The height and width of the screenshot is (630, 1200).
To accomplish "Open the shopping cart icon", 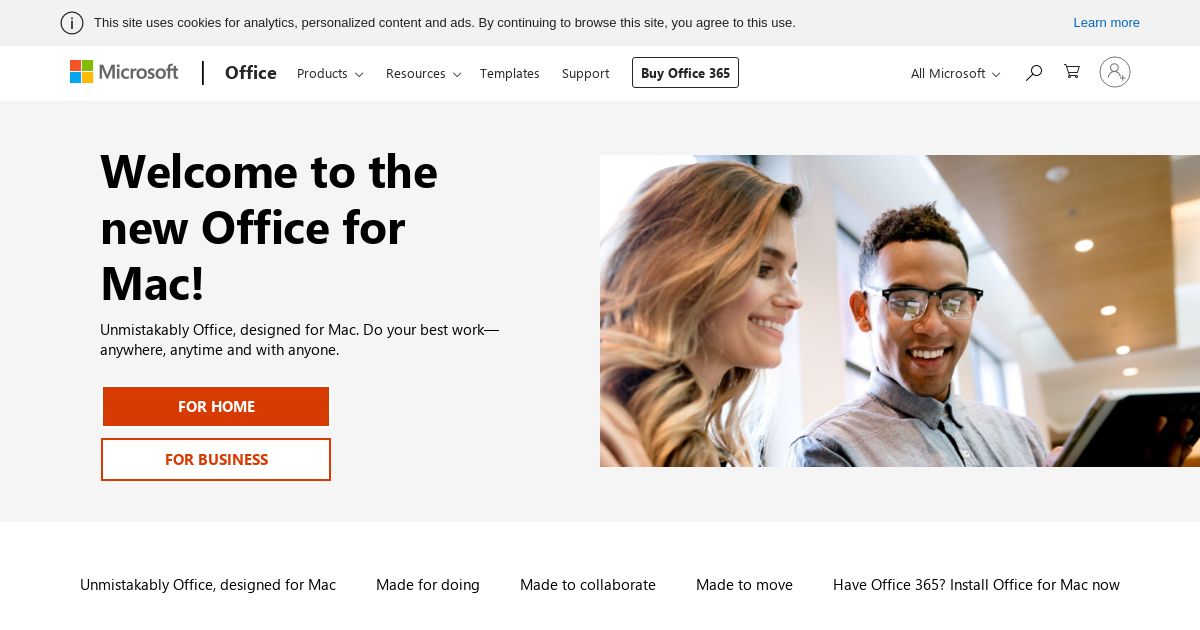I will pyautogui.click(x=1072, y=72).
